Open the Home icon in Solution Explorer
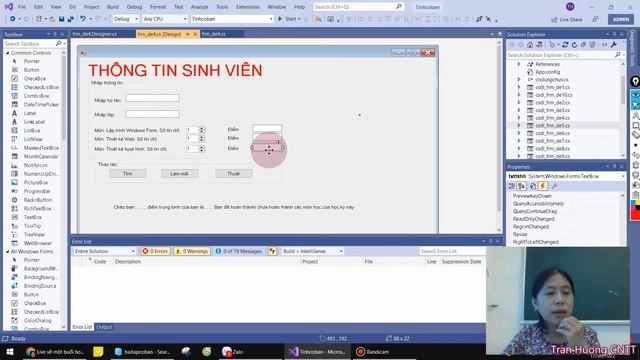Image resolution: width=640 pixels, height=360 pixels. point(530,45)
